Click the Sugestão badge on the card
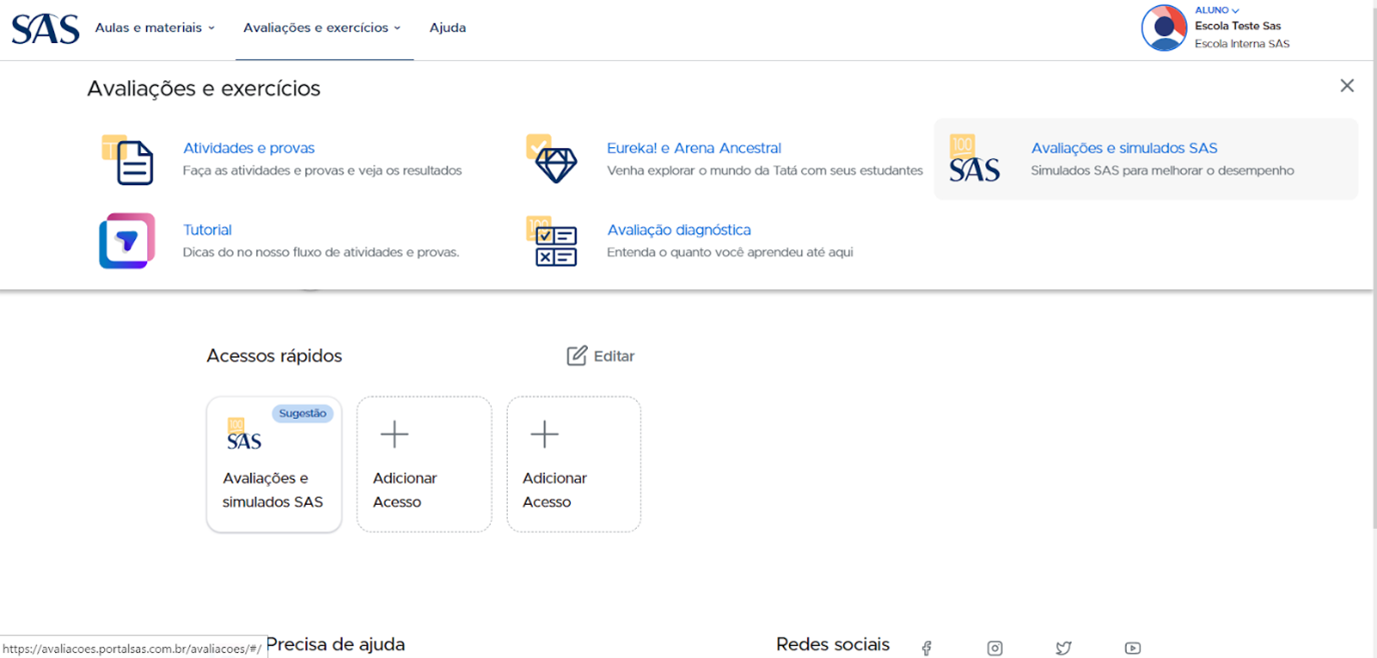This screenshot has height=658, width=1377. [303, 413]
